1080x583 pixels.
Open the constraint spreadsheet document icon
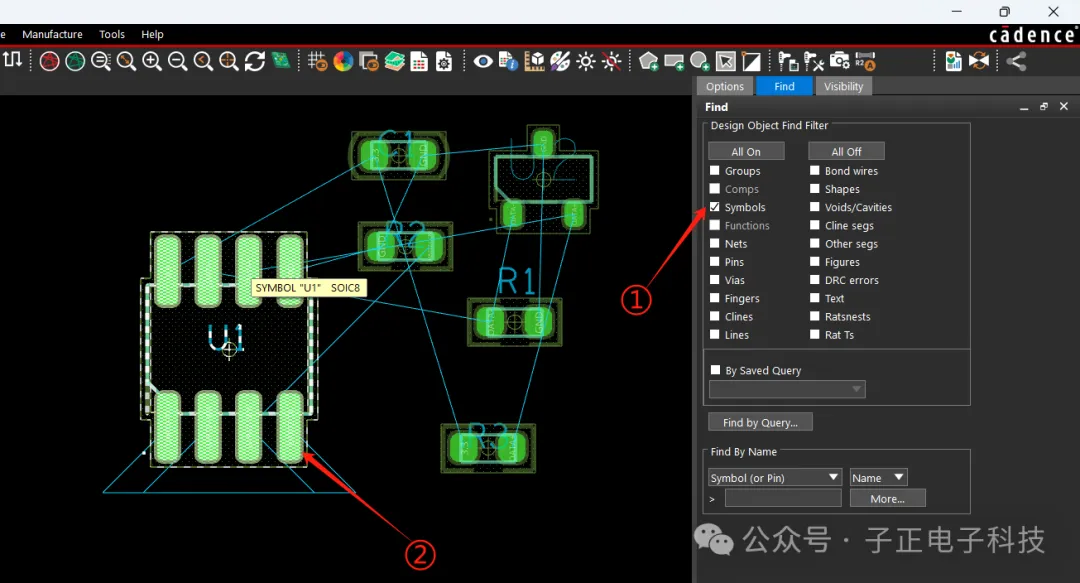pyautogui.click(x=419, y=61)
